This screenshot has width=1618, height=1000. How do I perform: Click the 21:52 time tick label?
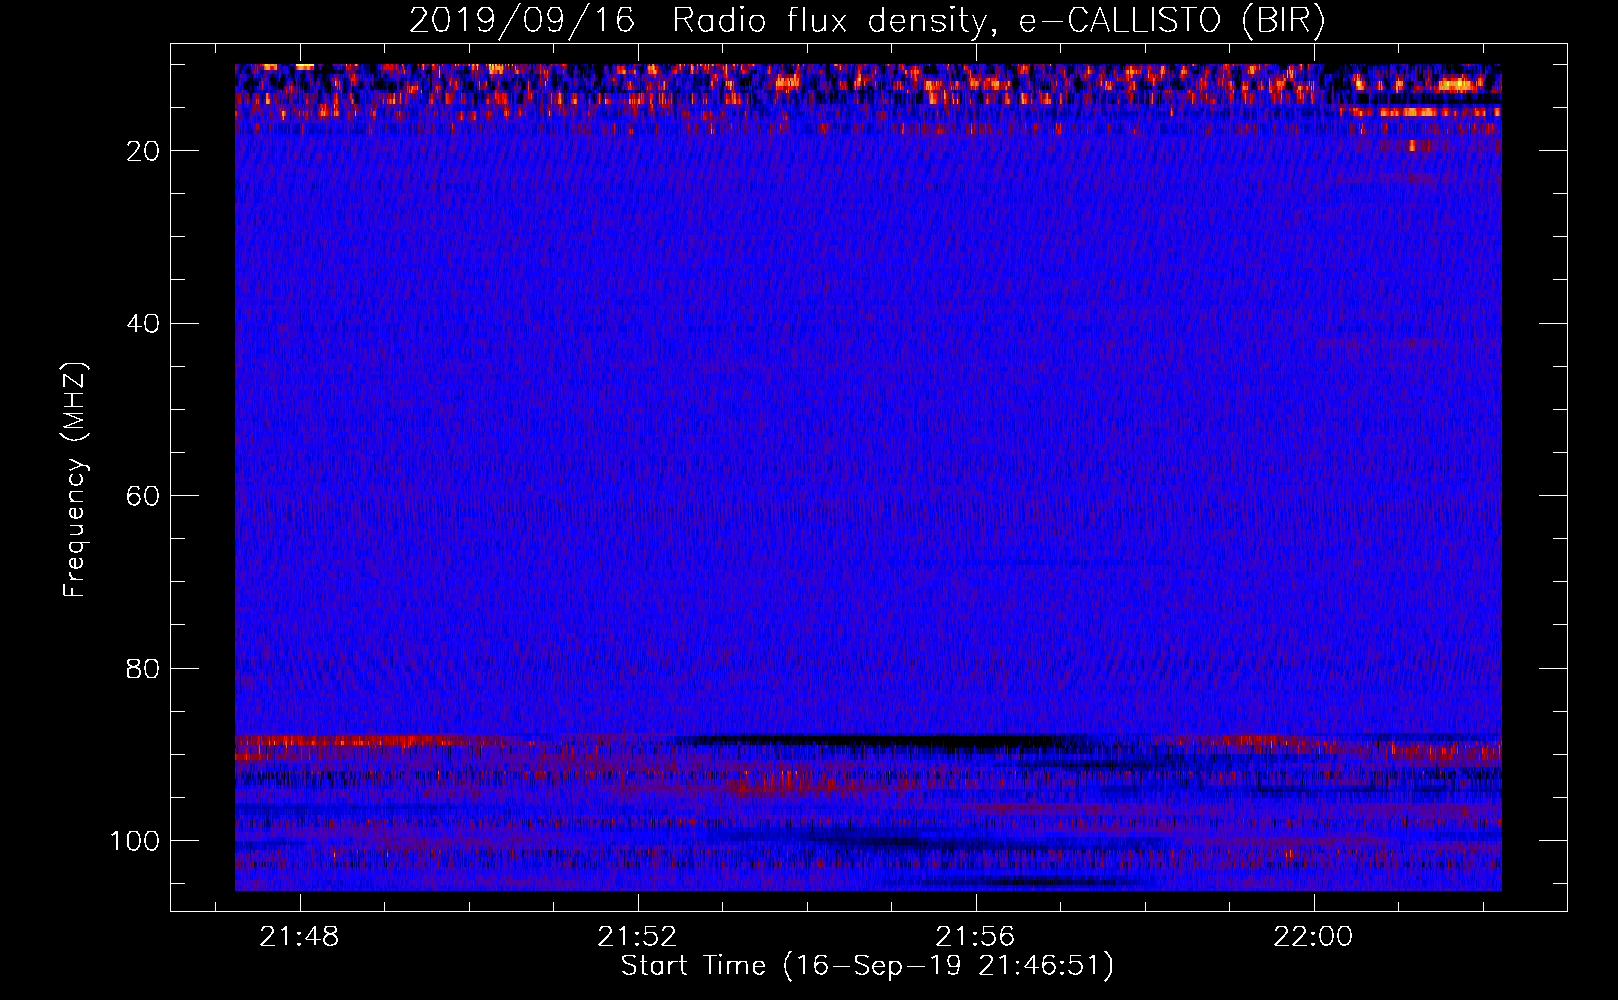637,937
